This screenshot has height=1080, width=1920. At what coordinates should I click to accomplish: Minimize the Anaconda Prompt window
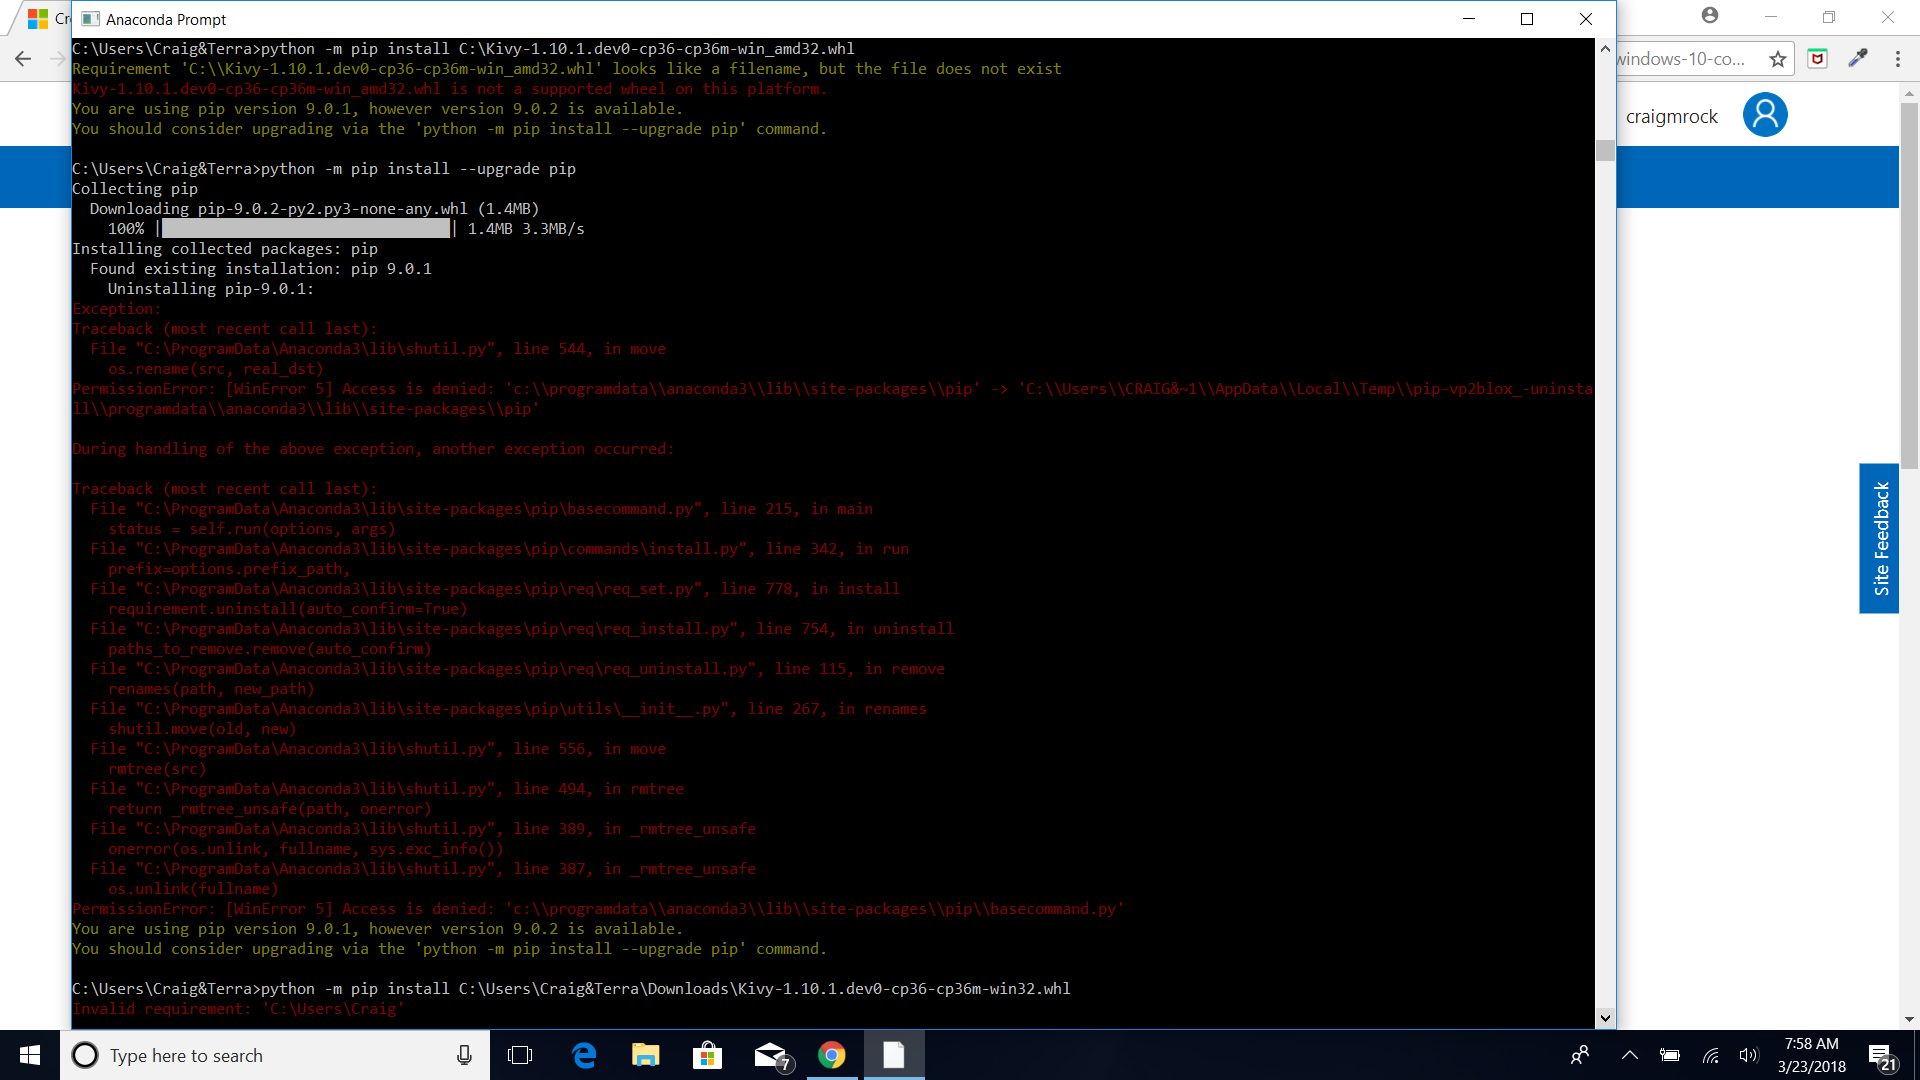[1469, 19]
